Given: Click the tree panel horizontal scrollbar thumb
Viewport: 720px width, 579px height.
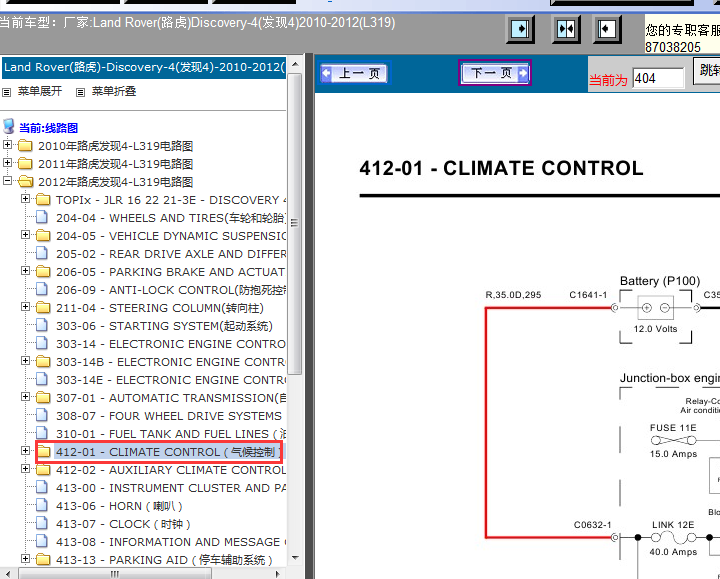Looking at the screenshot, I should click(115, 573).
